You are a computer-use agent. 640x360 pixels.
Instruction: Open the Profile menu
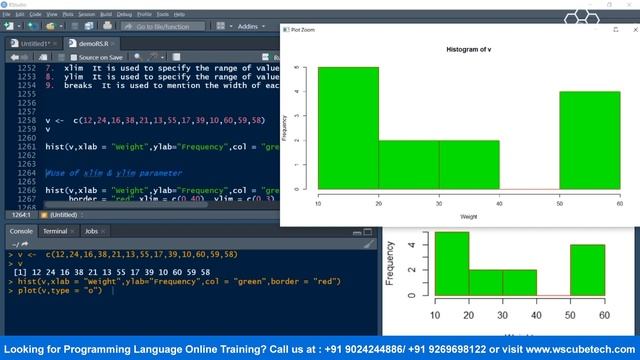coord(144,14)
